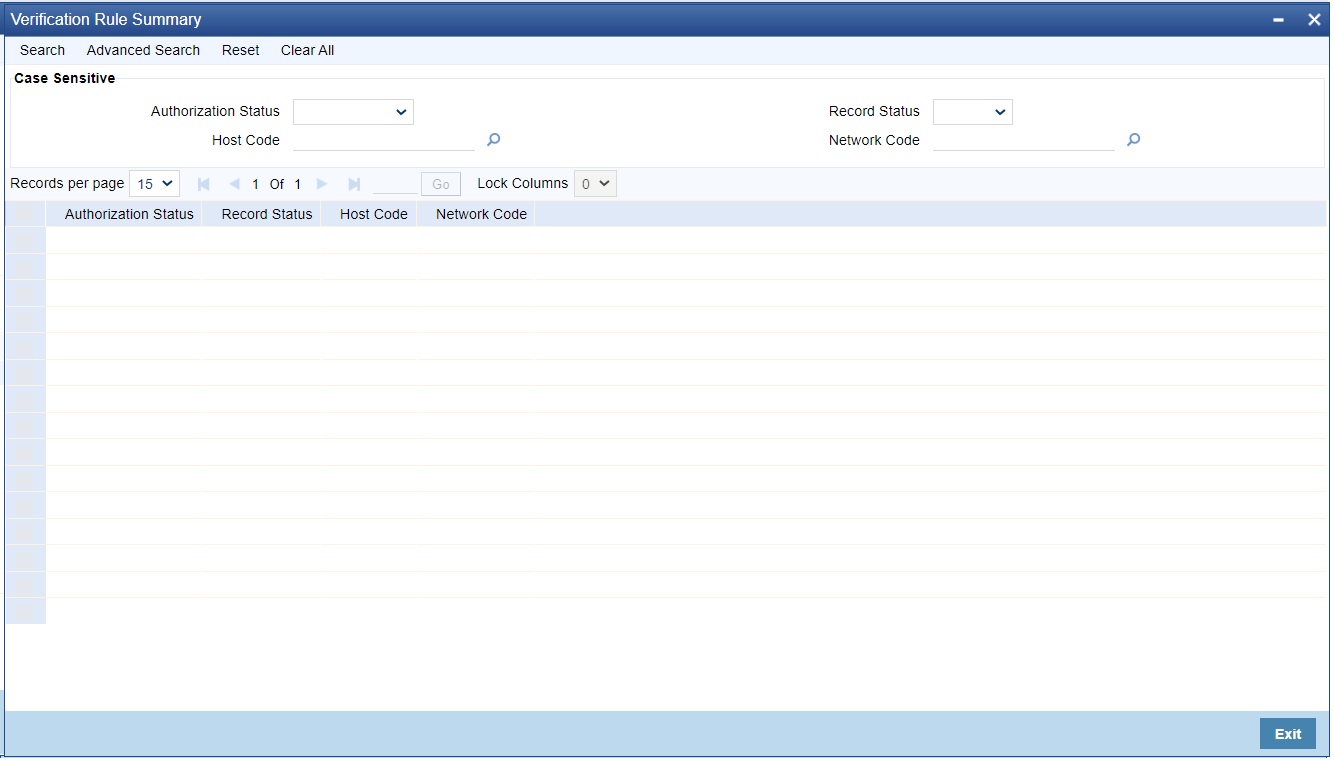Go to previous page of records
Screen dimensions: 1334x761
pos(234,184)
